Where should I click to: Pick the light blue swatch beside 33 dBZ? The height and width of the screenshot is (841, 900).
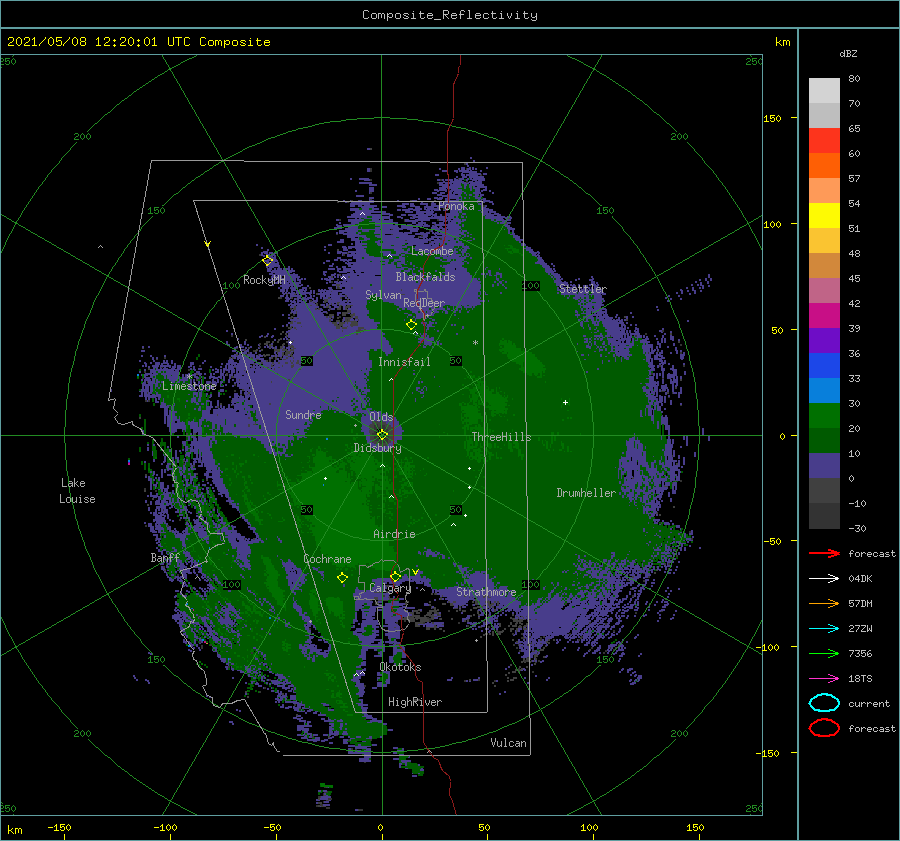click(x=824, y=390)
